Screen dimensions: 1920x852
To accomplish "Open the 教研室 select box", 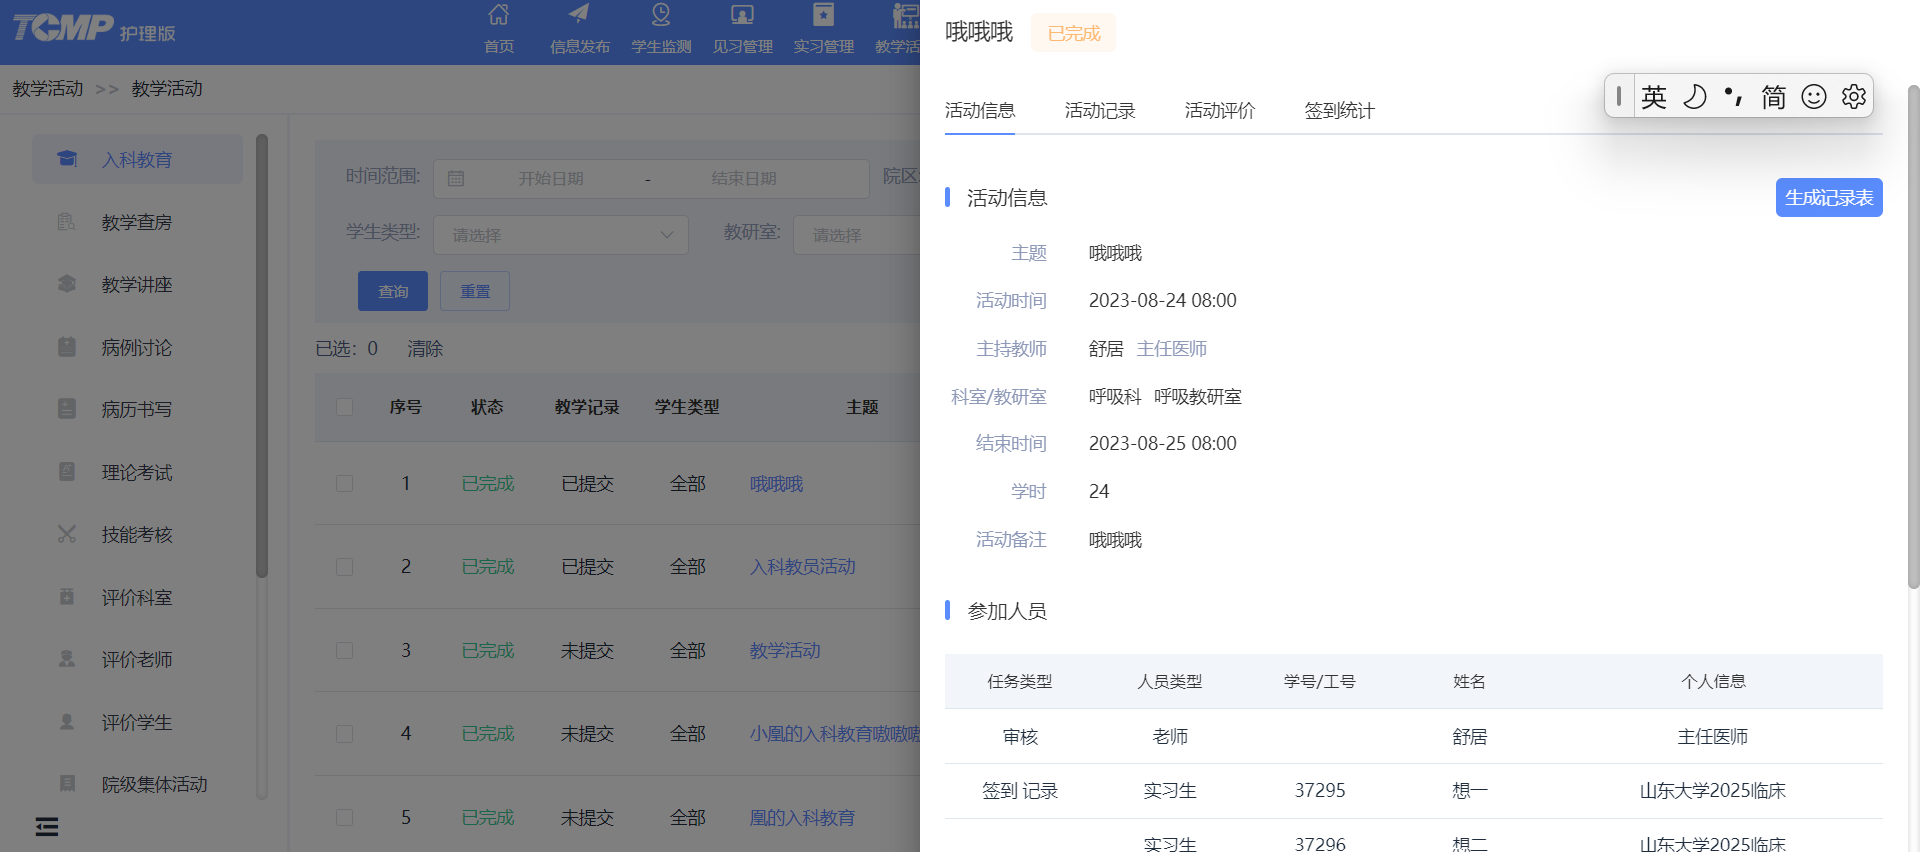I will click(856, 235).
